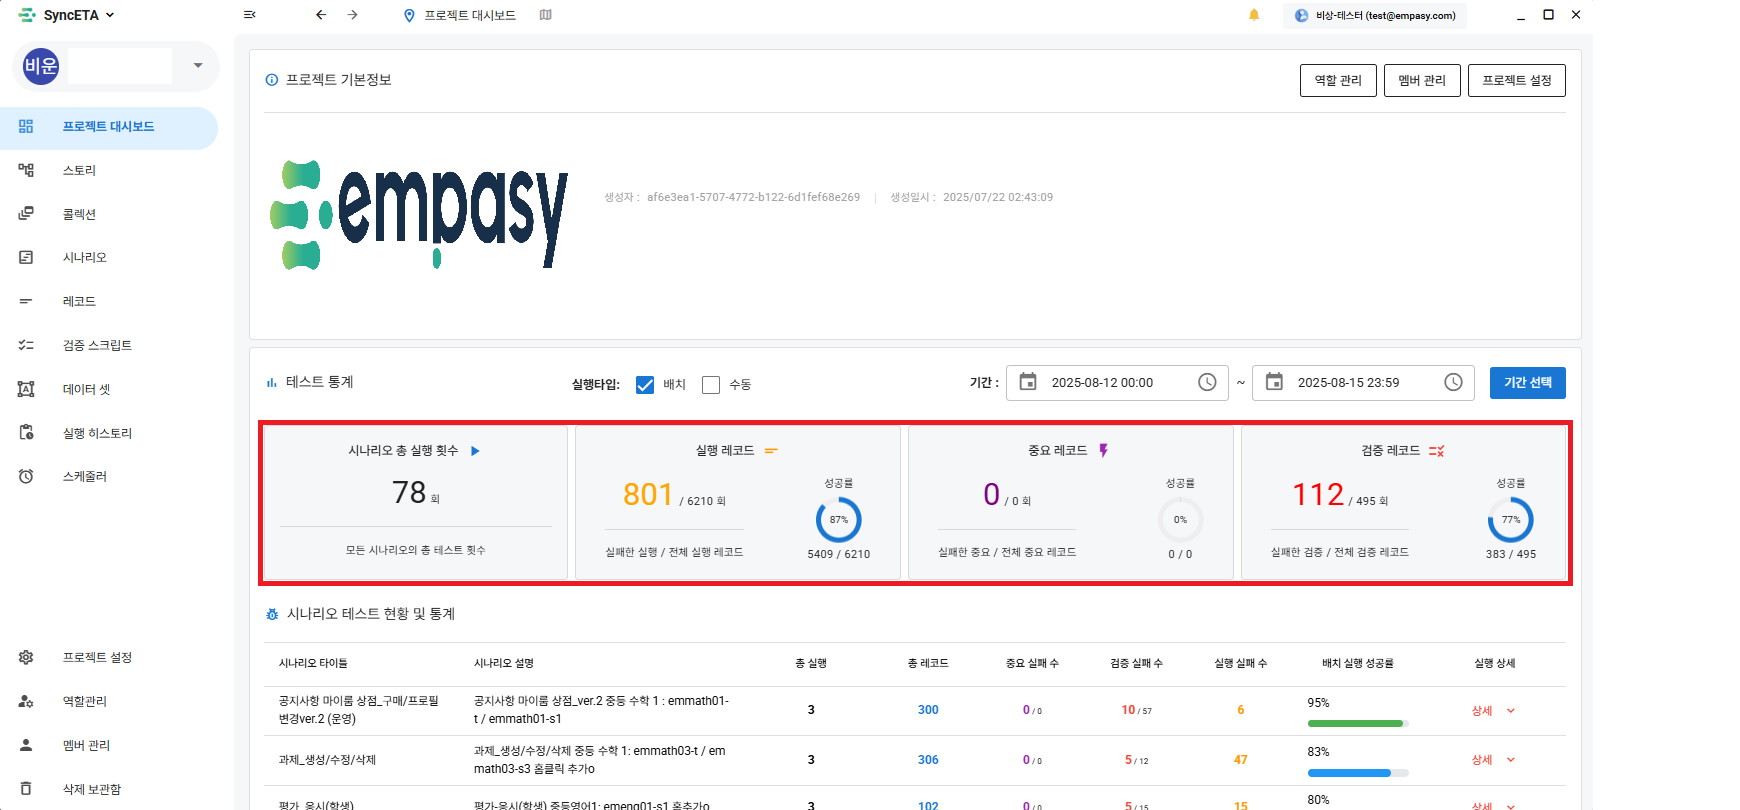Click the 95% batch success progress bar
Image resolution: width=1740 pixels, height=810 pixels.
[1357, 723]
